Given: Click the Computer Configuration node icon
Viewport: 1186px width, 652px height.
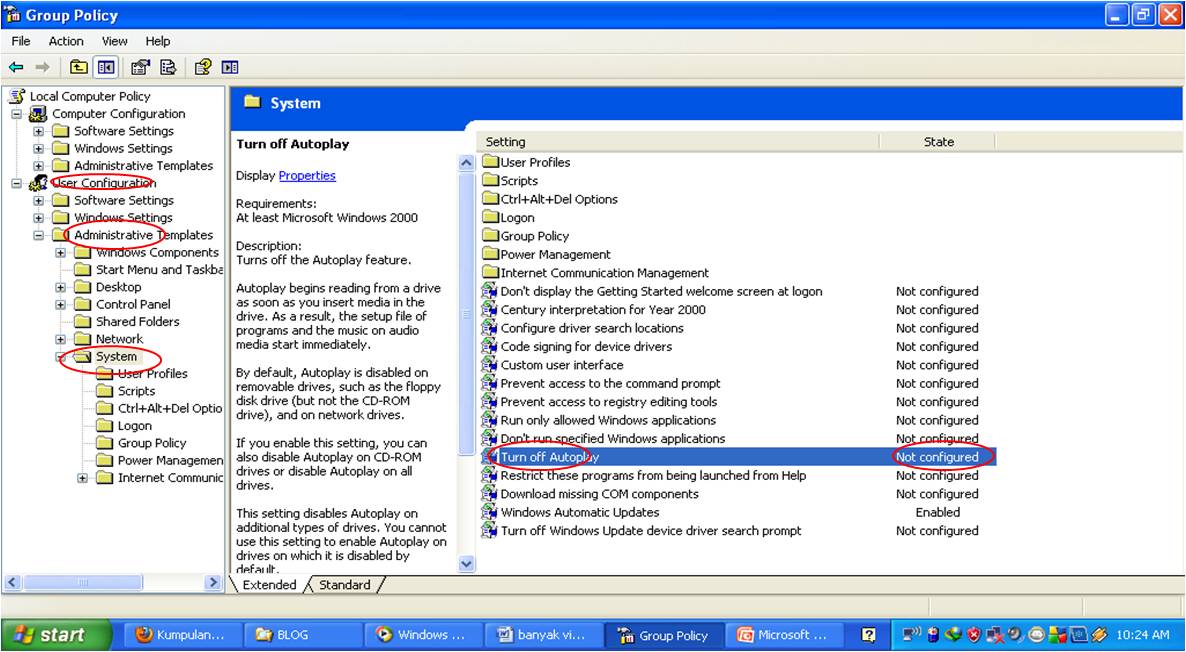Looking at the screenshot, I should click(38, 113).
